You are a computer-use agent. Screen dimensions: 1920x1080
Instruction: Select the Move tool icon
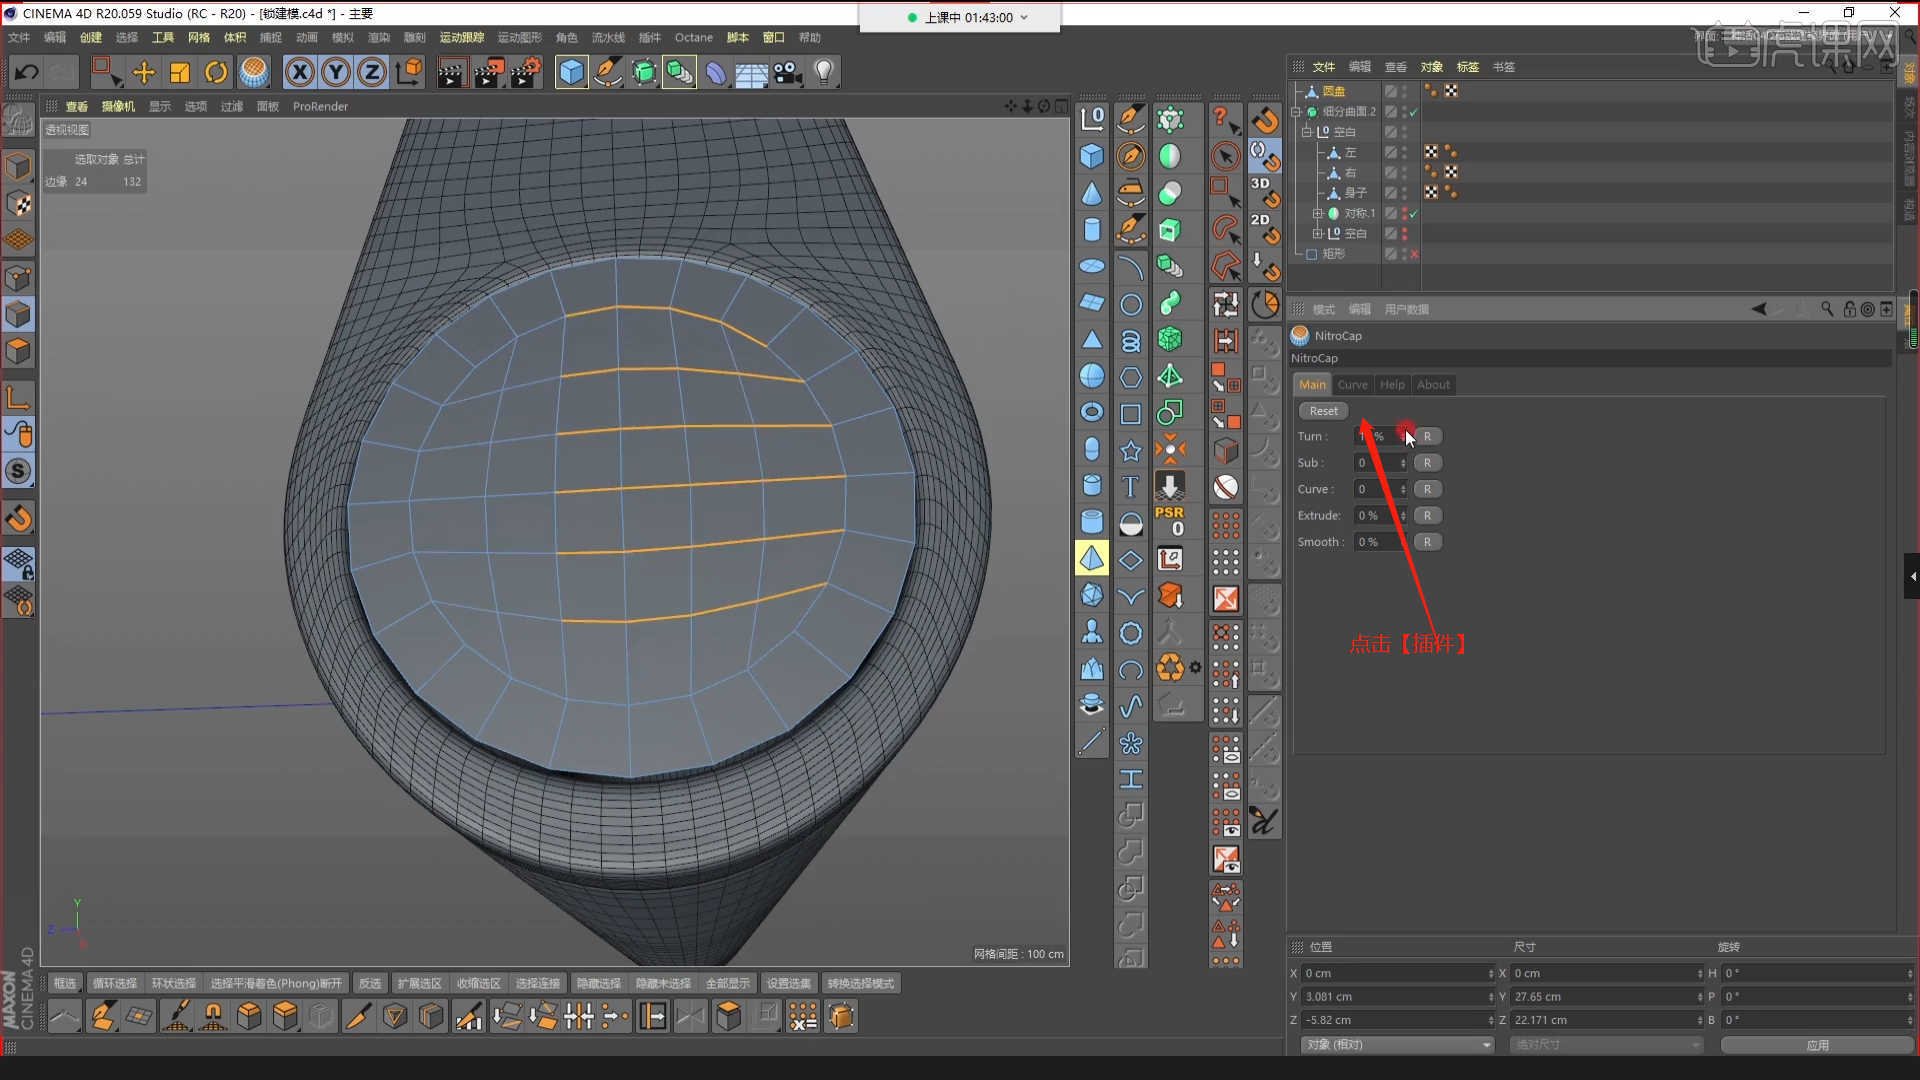click(x=144, y=72)
